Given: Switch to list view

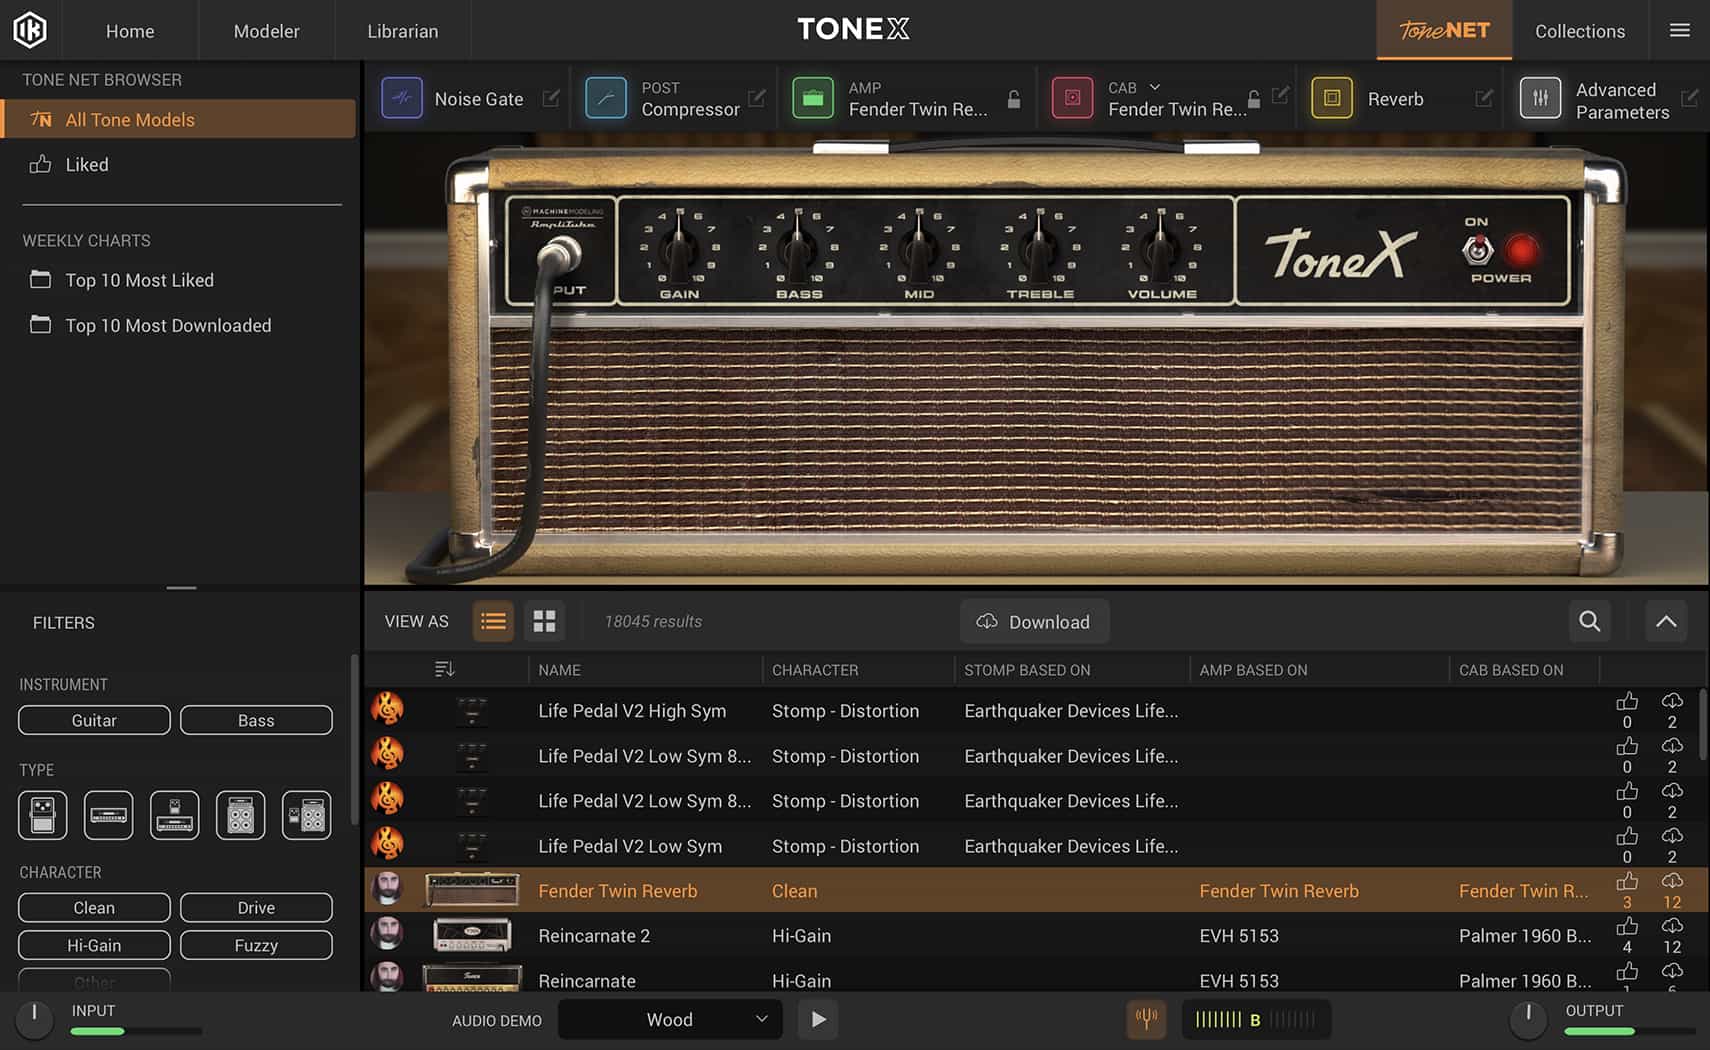Looking at the screenshot, I should point(493,621).
